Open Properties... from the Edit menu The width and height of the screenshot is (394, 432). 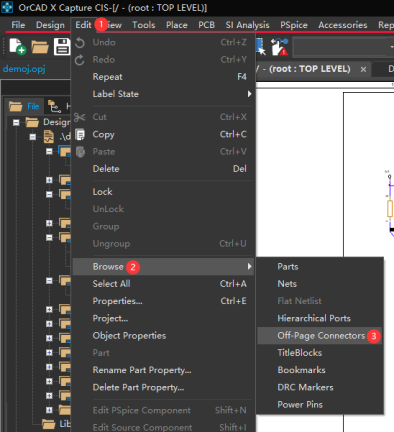pos(163,301)
